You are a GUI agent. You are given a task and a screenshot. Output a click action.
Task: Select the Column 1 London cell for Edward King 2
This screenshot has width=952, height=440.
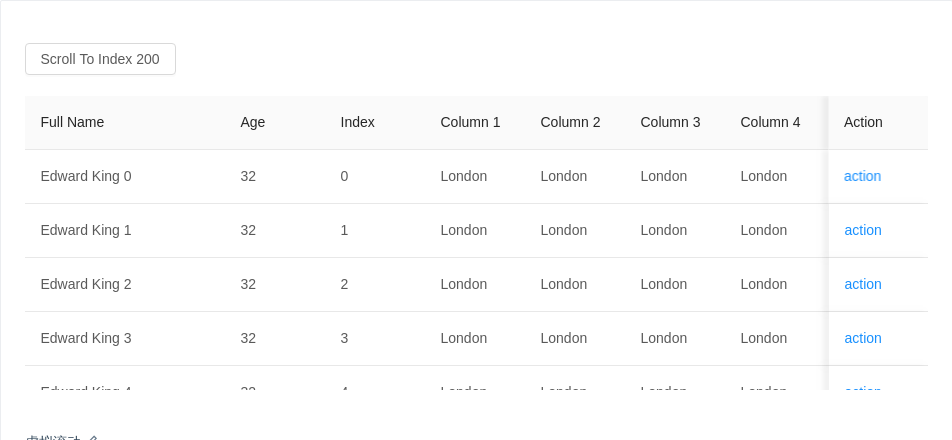click(x=463, y=284)
